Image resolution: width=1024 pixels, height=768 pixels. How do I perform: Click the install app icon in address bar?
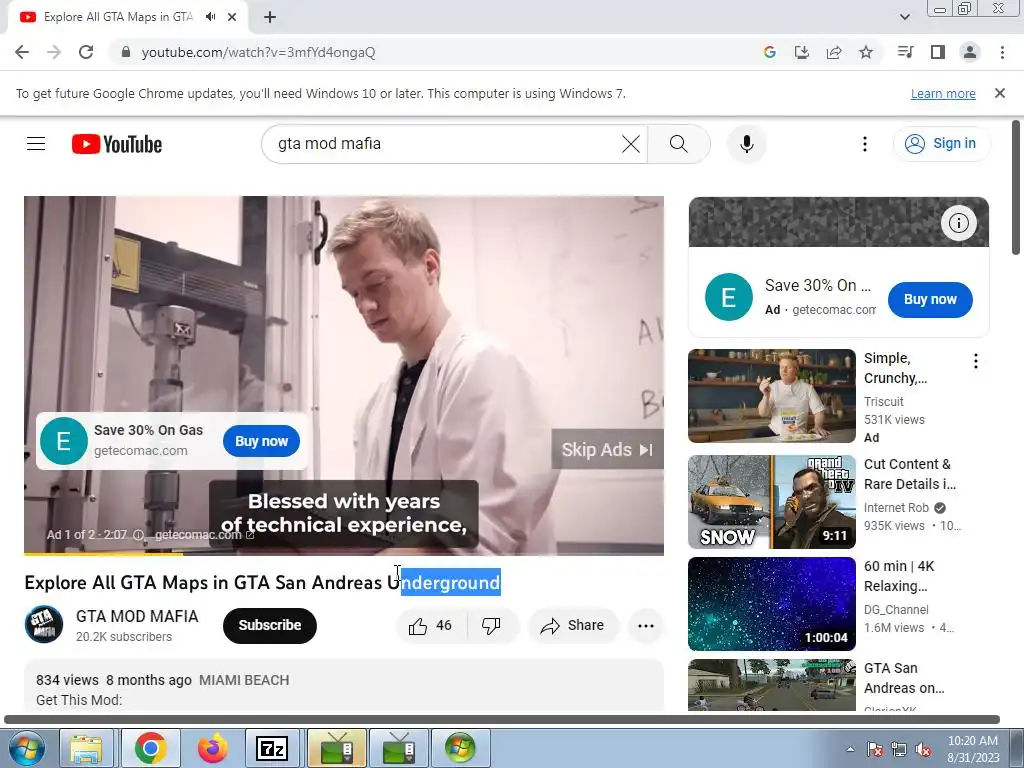802,52
